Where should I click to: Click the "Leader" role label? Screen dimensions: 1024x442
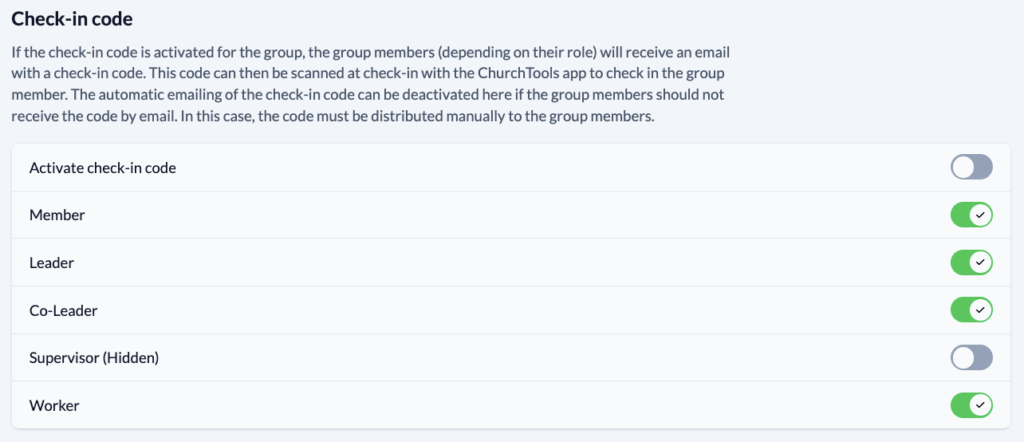(x=53, y=263)
